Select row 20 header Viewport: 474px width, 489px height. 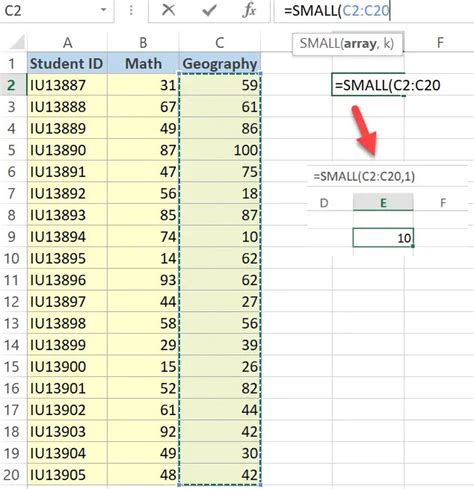tap(12, 475)
